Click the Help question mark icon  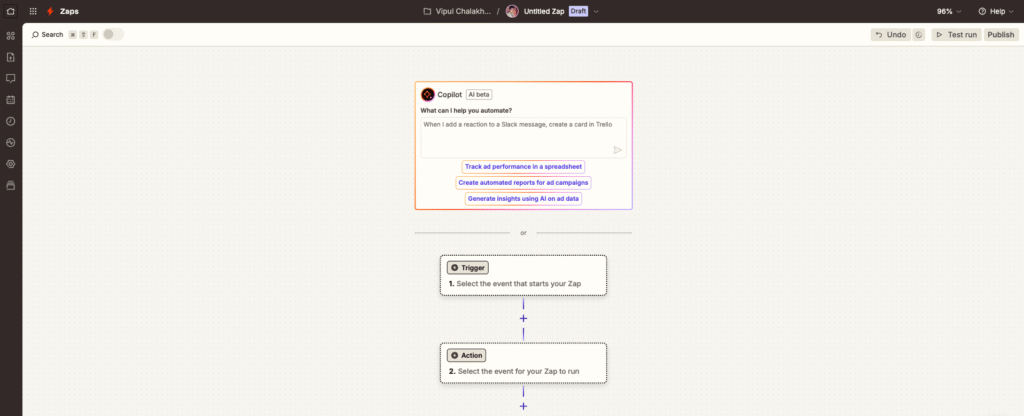click(982, 11)
